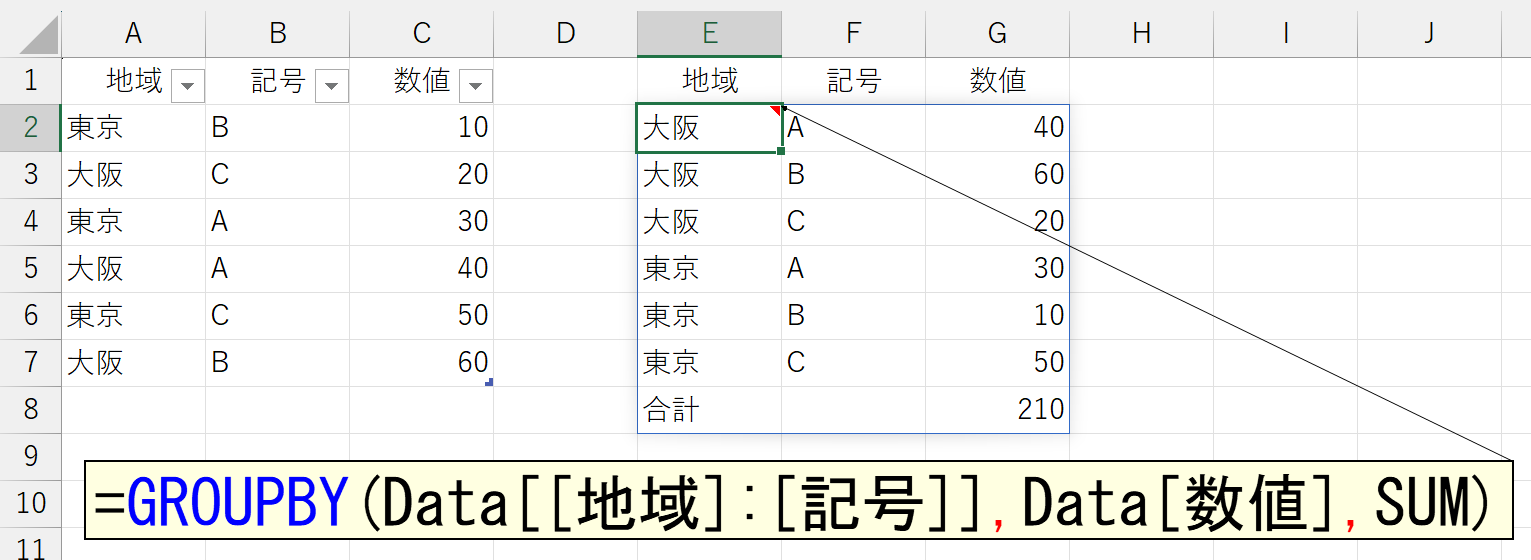Click cell C6 with value 50

422,316
